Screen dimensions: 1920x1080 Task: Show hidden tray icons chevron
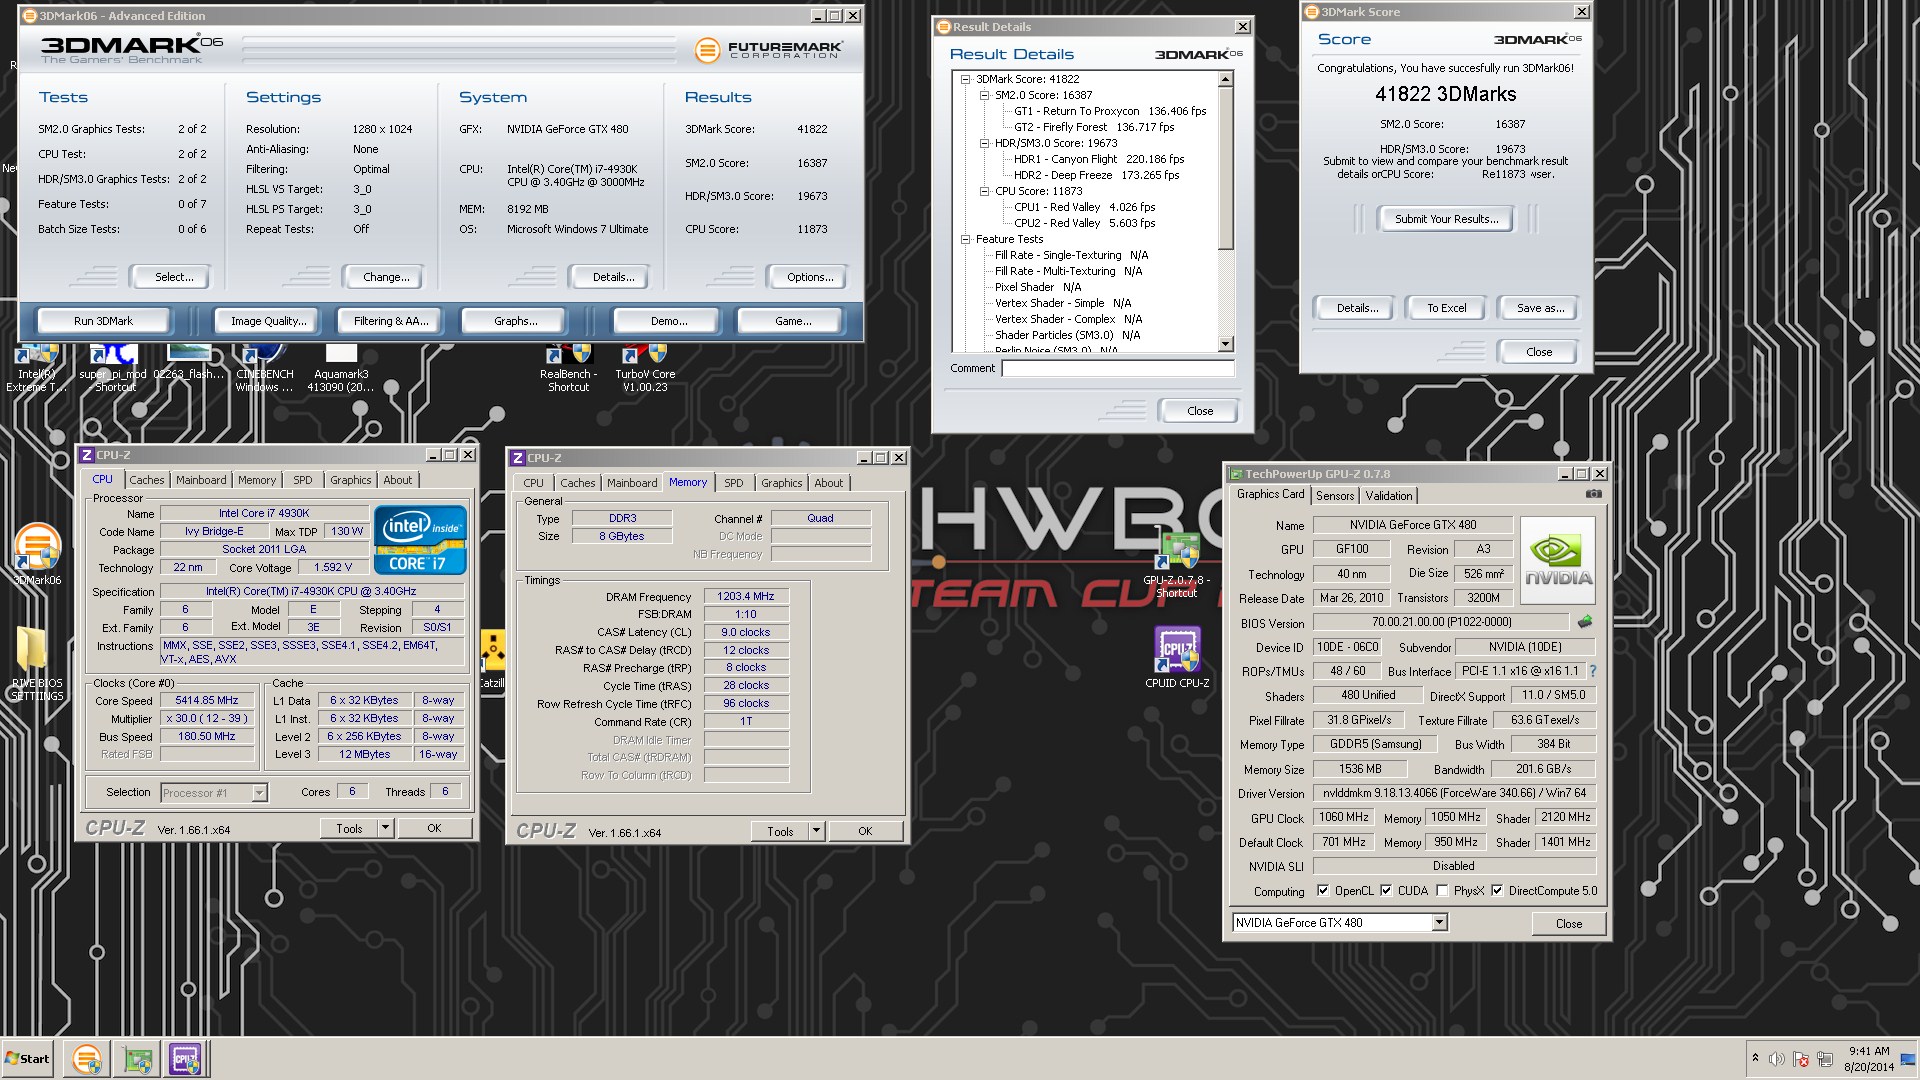[1755, 1058]
